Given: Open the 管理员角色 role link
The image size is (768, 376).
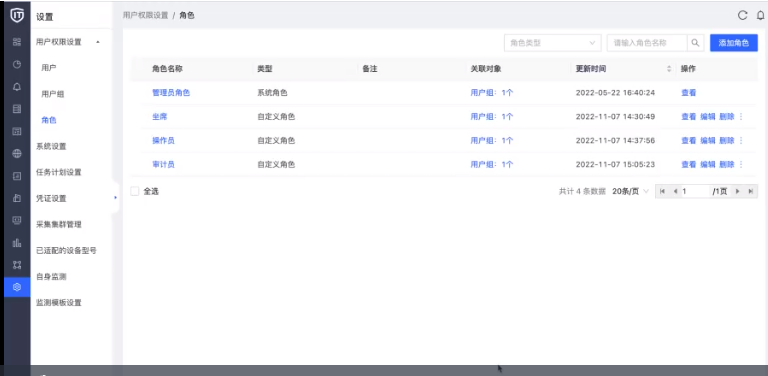Looking at the screenshot, I should point(171,93).
